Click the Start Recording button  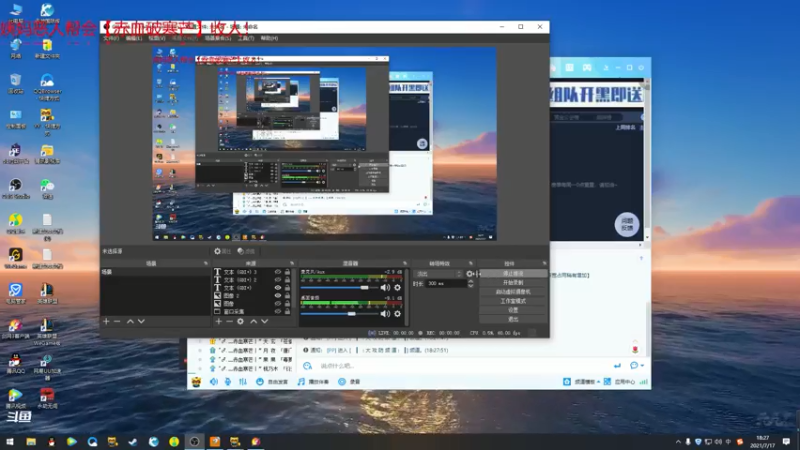513,282
